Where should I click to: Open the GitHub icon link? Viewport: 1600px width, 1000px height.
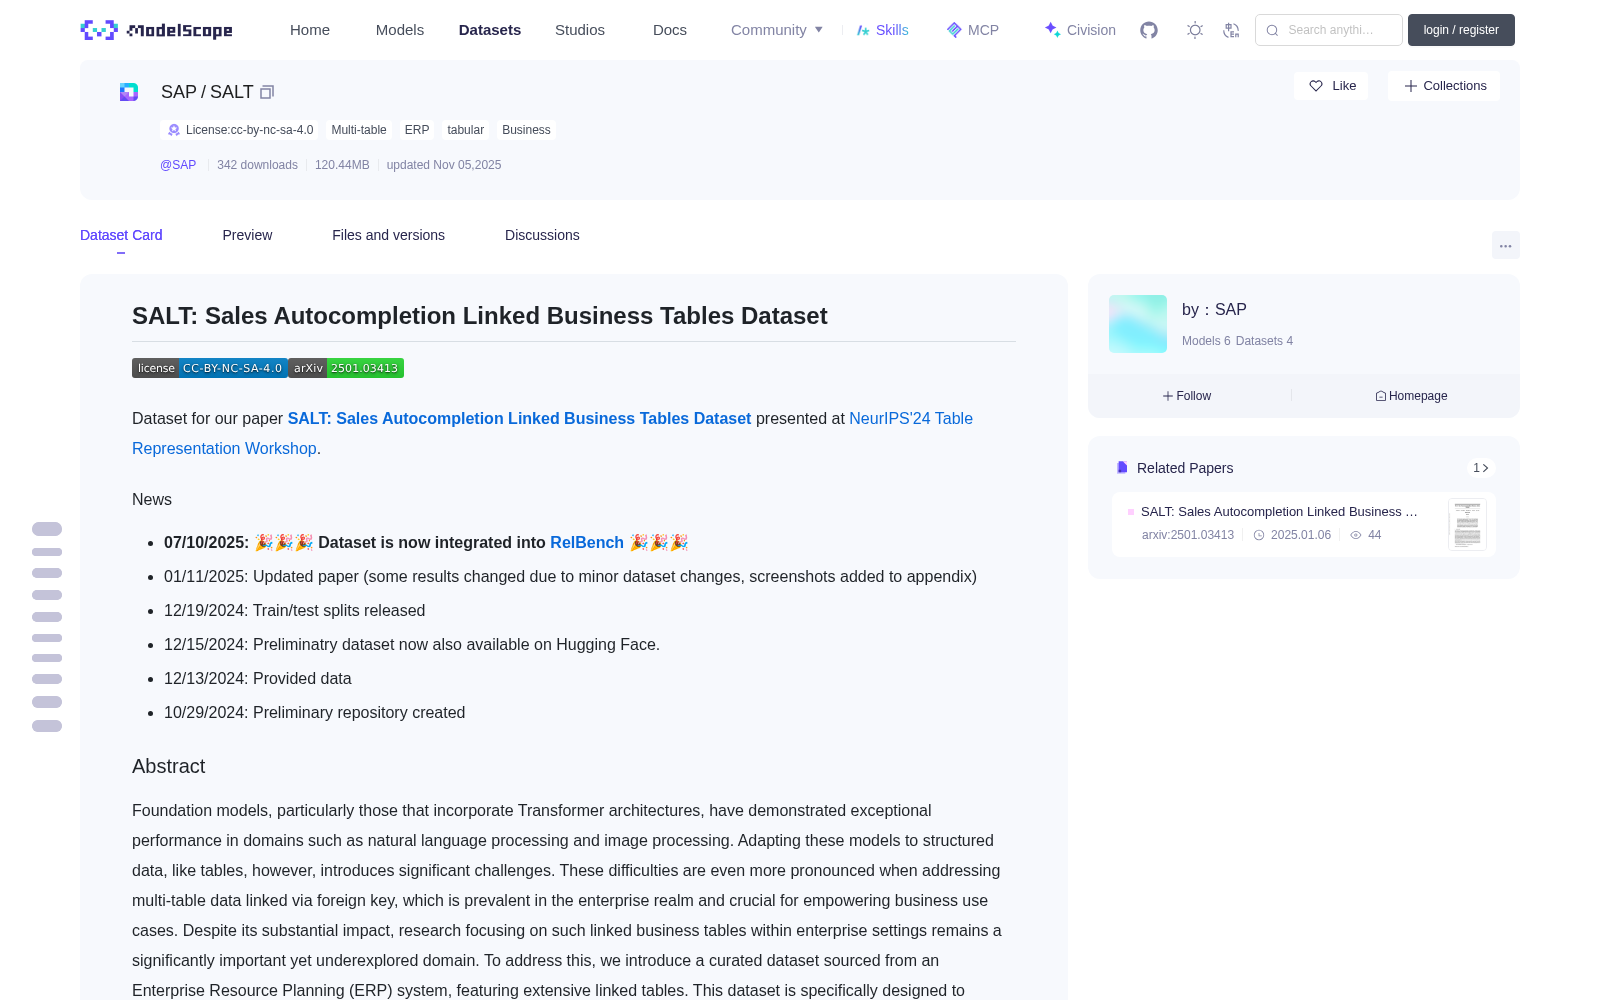1149,30
